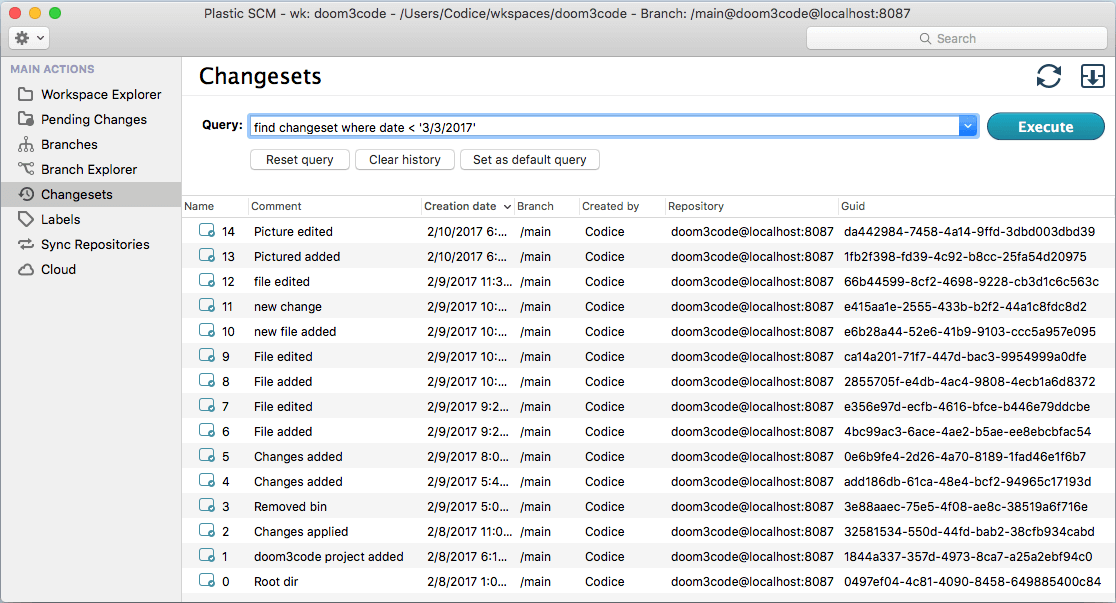The width and height of the screenshot is (1116, 603).
Task: Click the Guid starting with 3e88aaec
Action: click(966, 506)
